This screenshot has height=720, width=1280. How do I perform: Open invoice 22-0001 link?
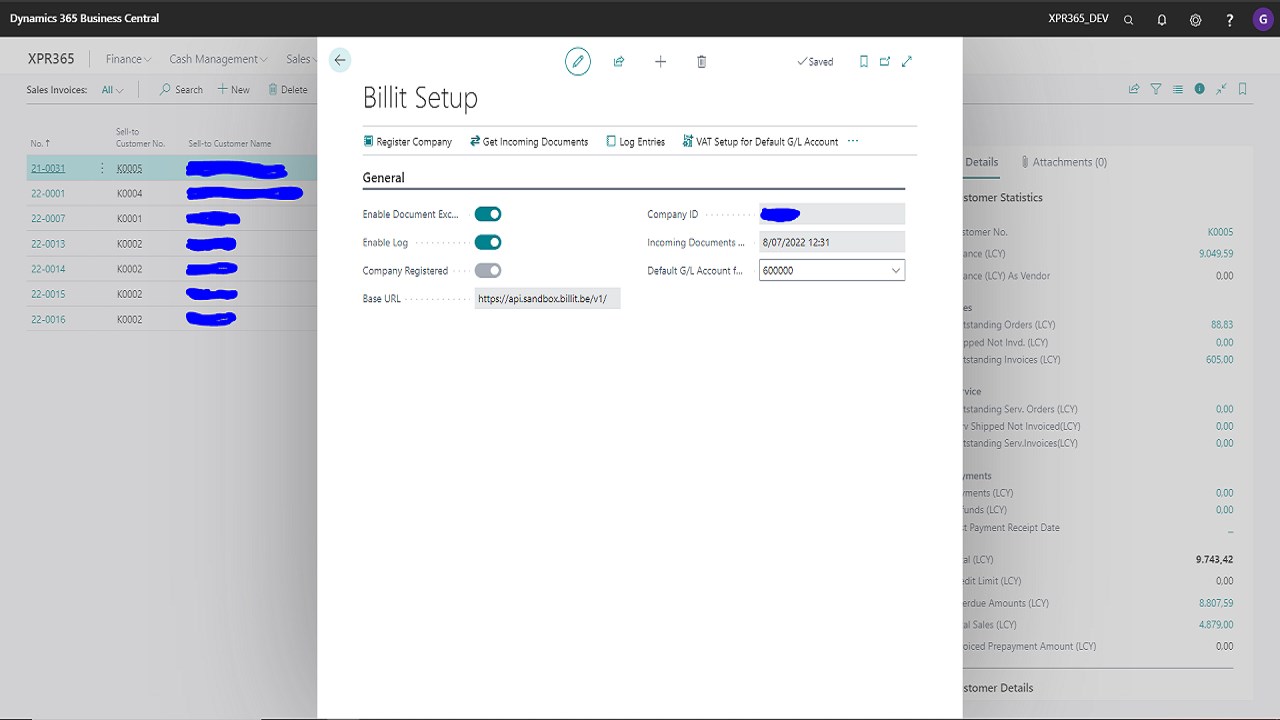click(x=48, y=193)
